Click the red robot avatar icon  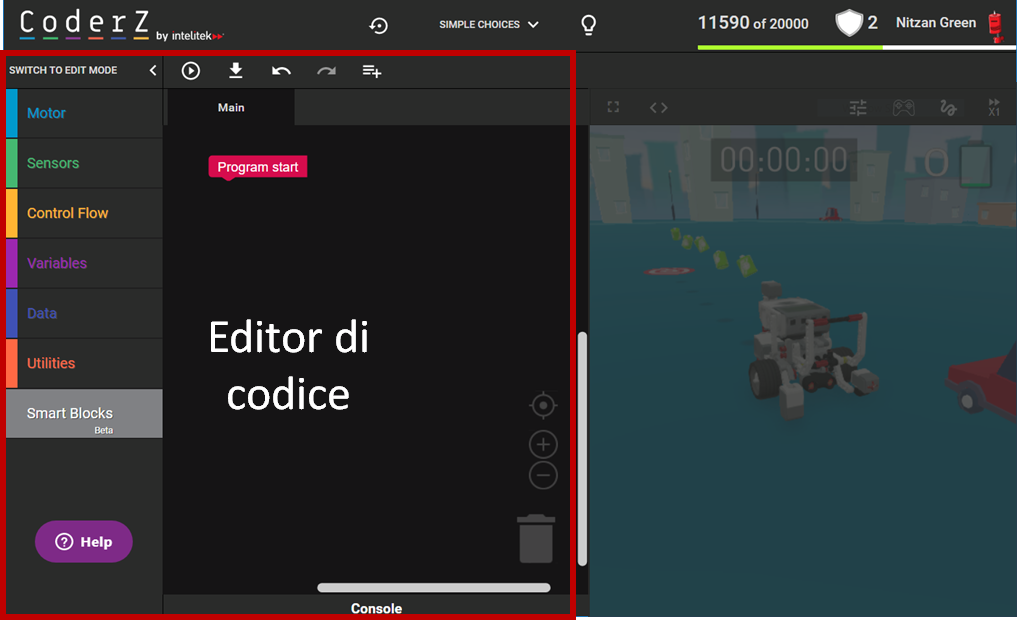coord(996,27)
